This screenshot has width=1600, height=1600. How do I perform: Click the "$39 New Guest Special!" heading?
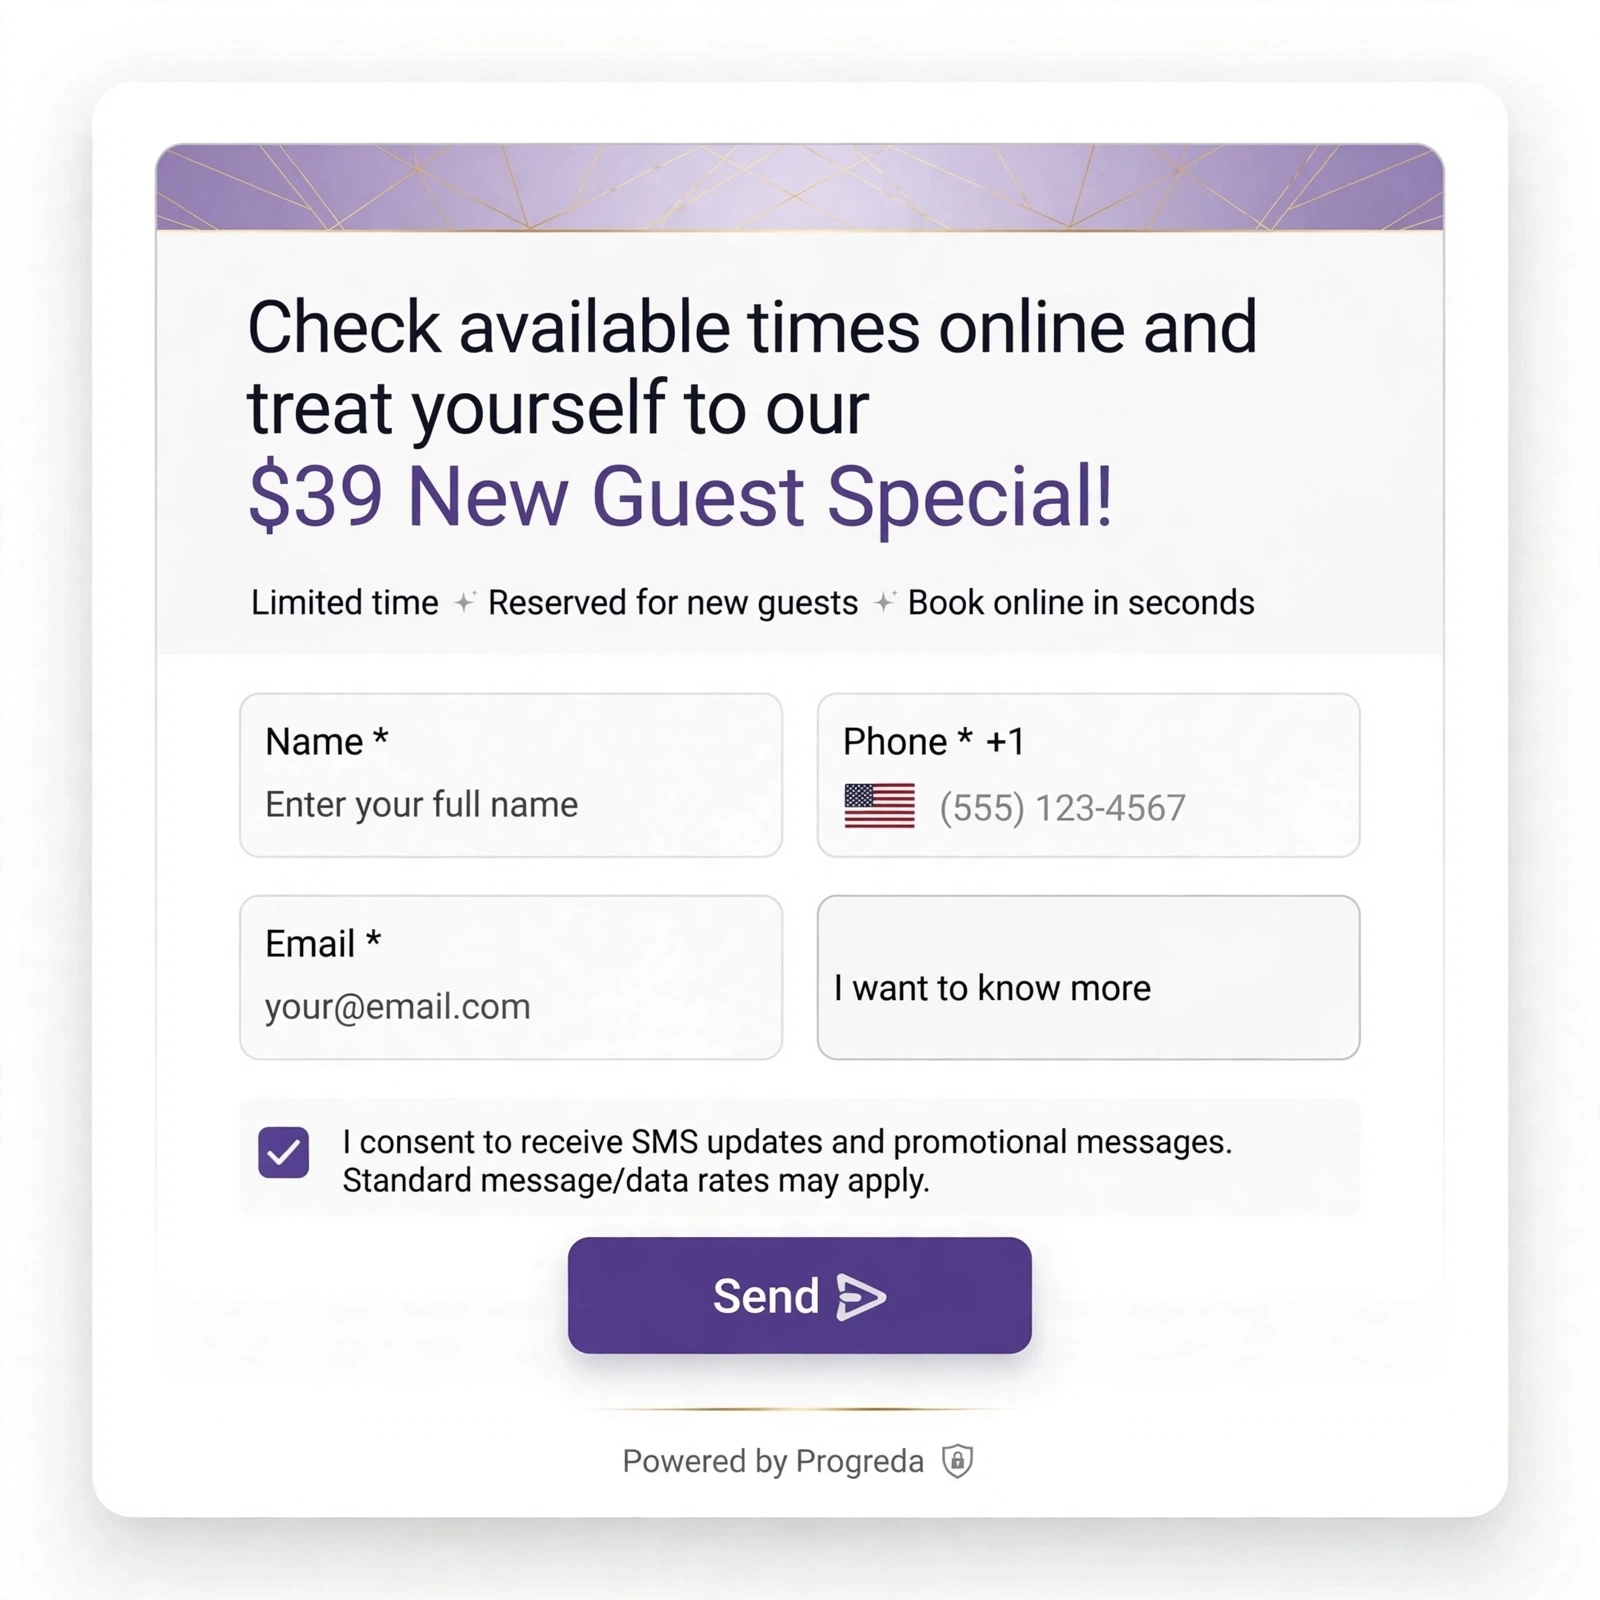coord(680,496)
